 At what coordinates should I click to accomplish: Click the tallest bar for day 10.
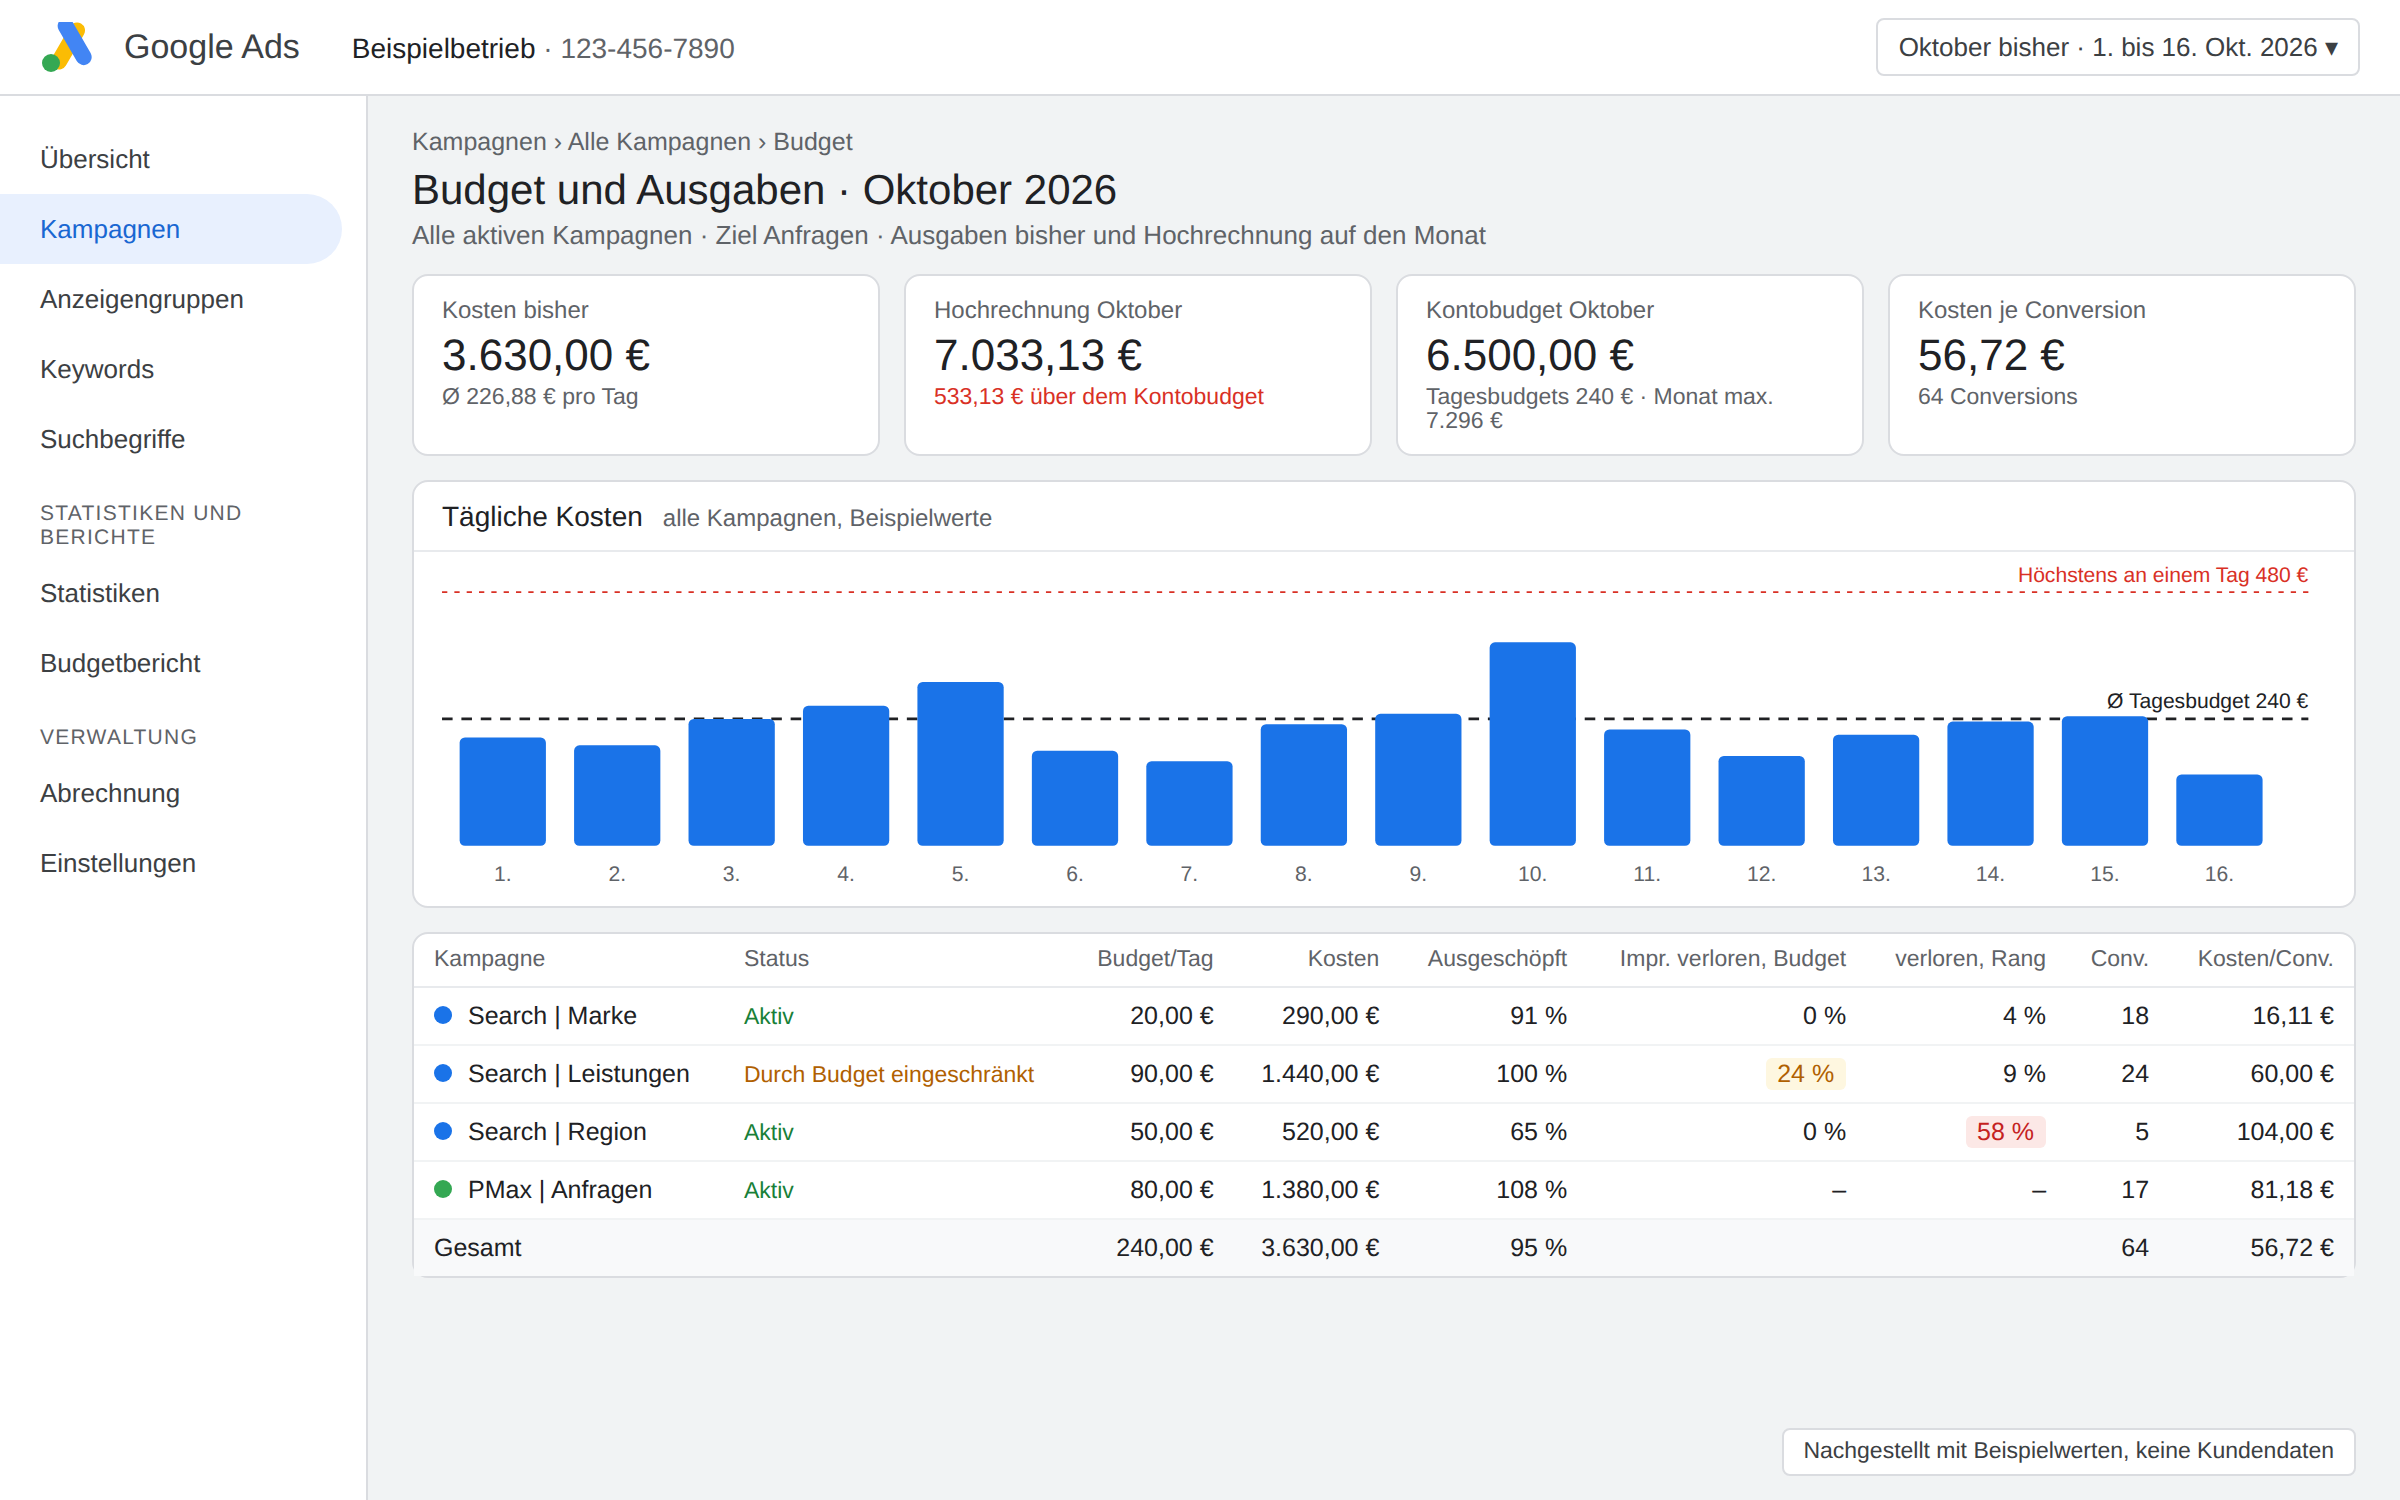tap(1532, 744)
